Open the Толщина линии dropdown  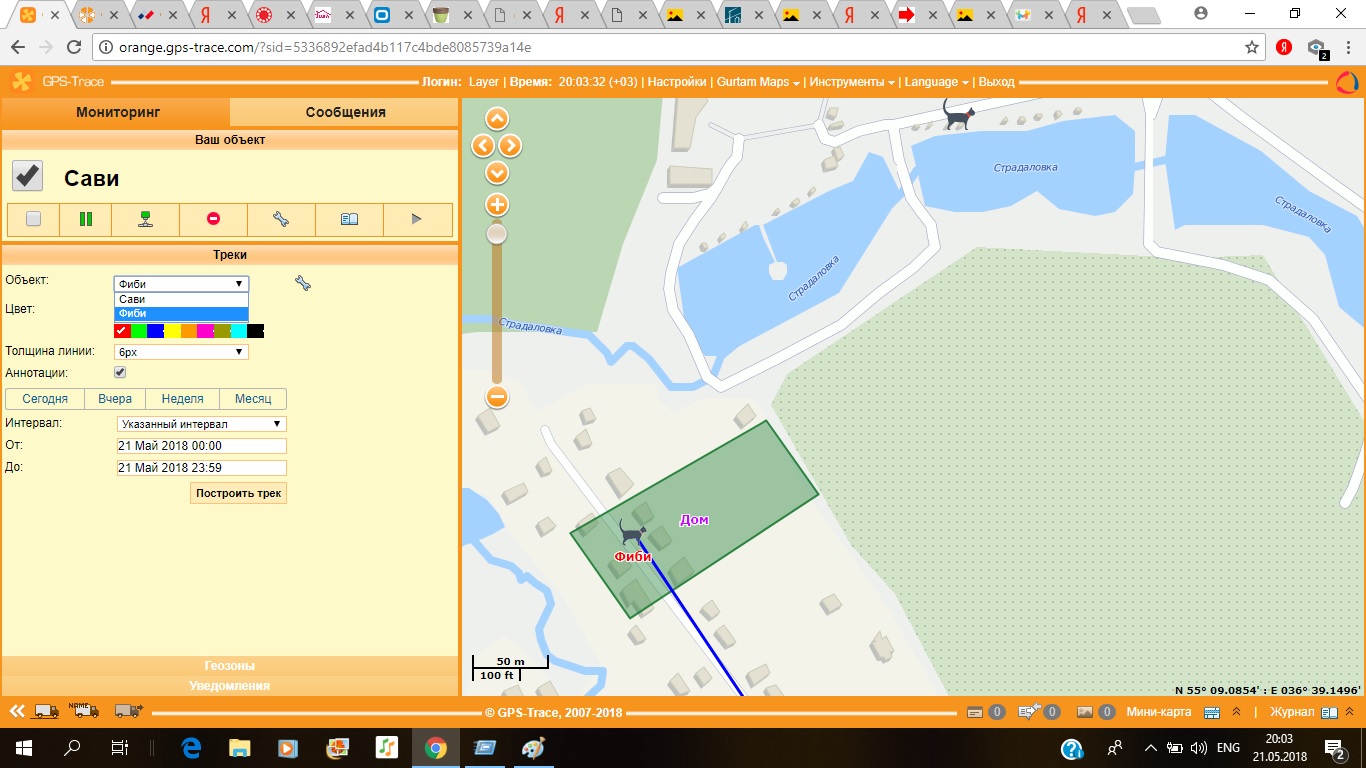[x=181, y=352]
